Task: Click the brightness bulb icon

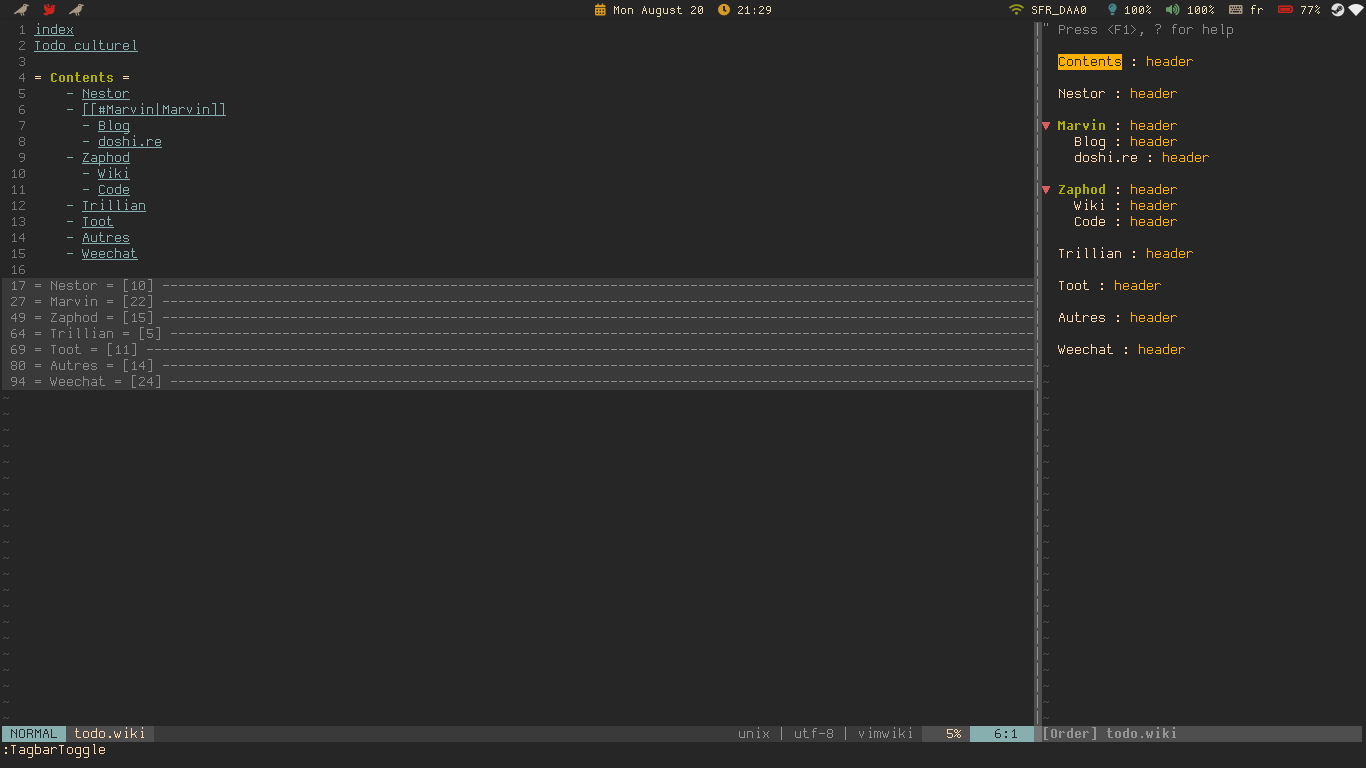Action: (1113, 10)
